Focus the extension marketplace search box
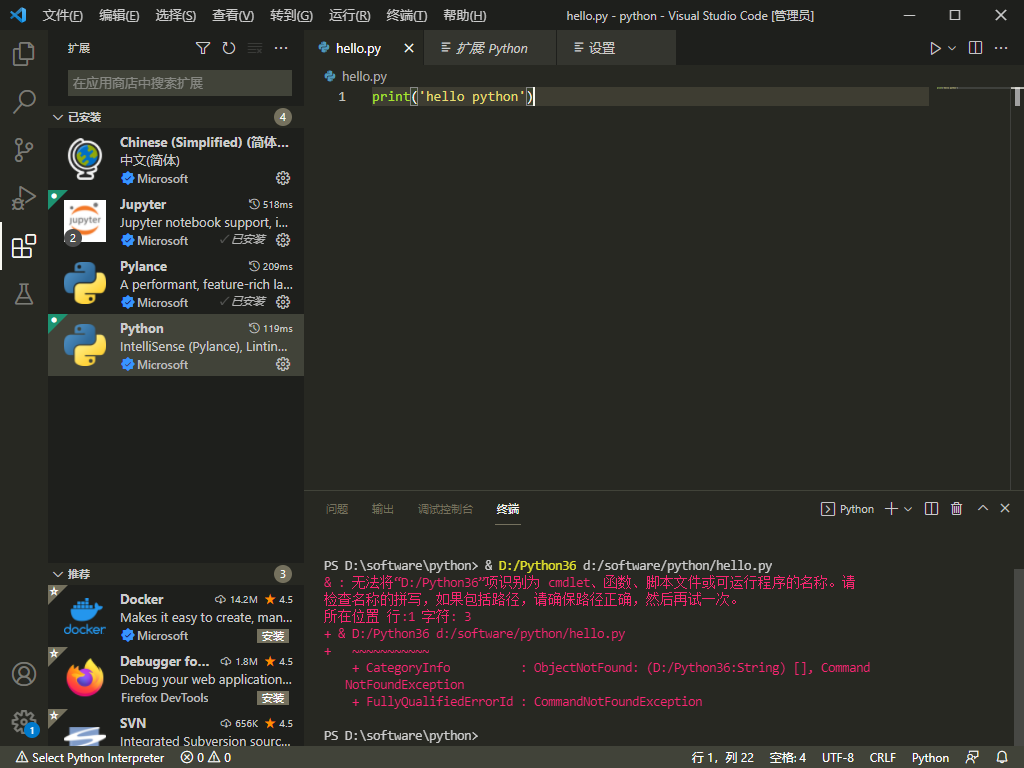Image resolution: width=1024 pixels, height=768 pixels. point(180,83)
